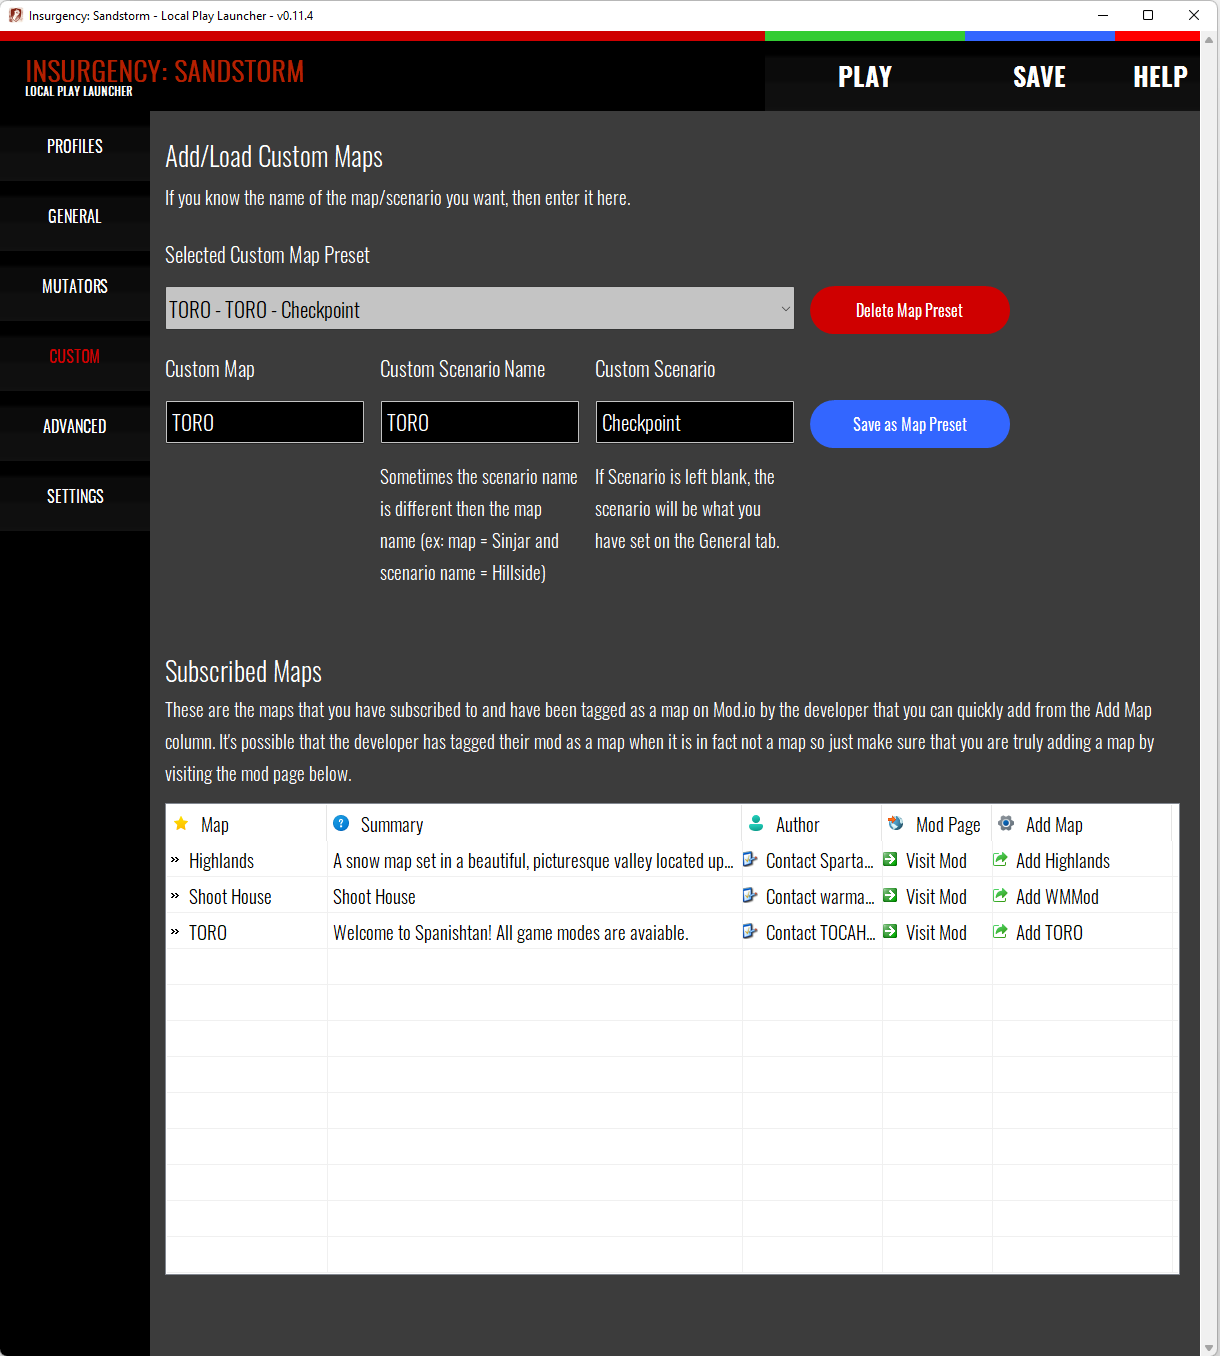Click the add icon next to Add Highlands
Screen dimensions: 1220x1356
click(1000, 860)
